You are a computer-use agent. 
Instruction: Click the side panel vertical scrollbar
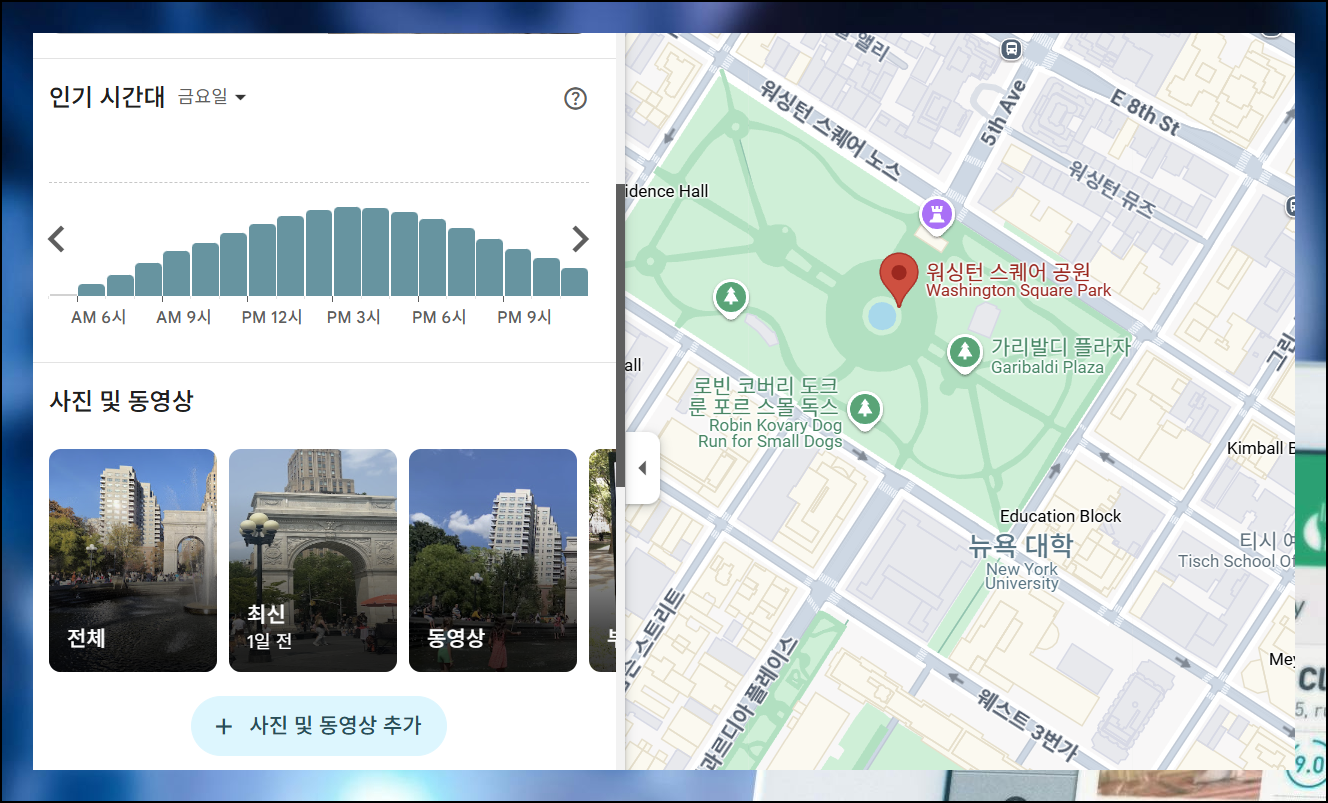point(620,335)
